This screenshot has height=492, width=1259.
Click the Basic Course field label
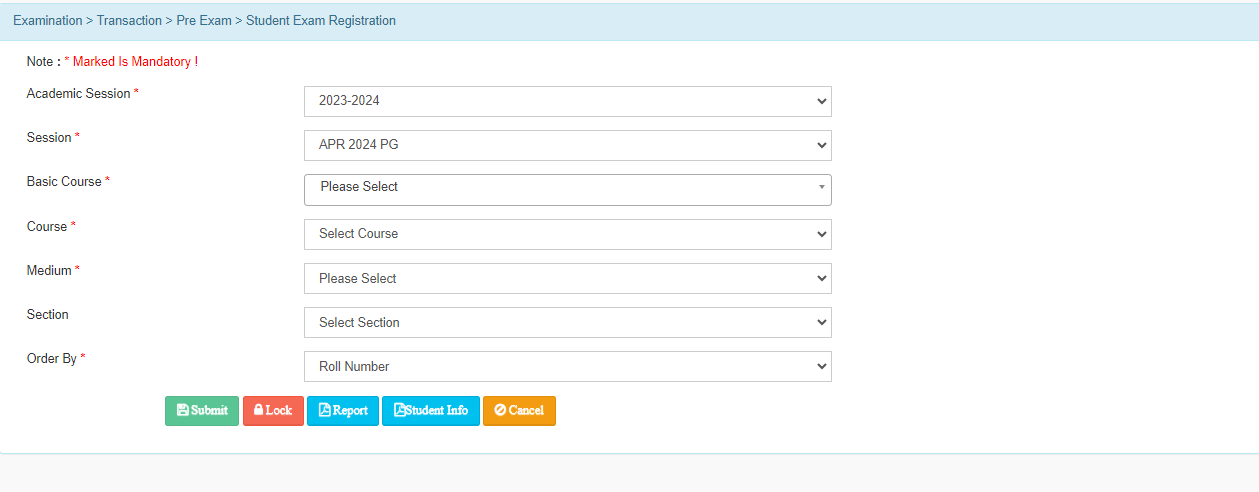(64, 182)
